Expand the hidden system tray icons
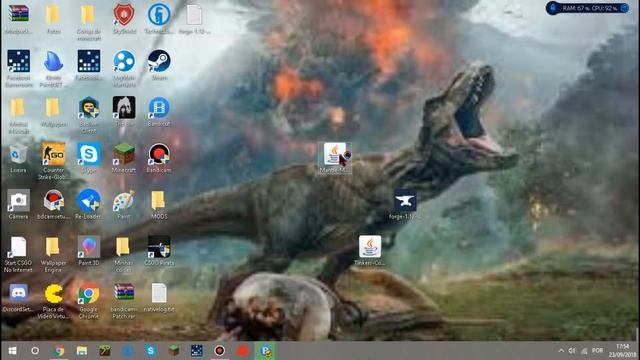This screenshot has height=360, width=640. point(561,351)
